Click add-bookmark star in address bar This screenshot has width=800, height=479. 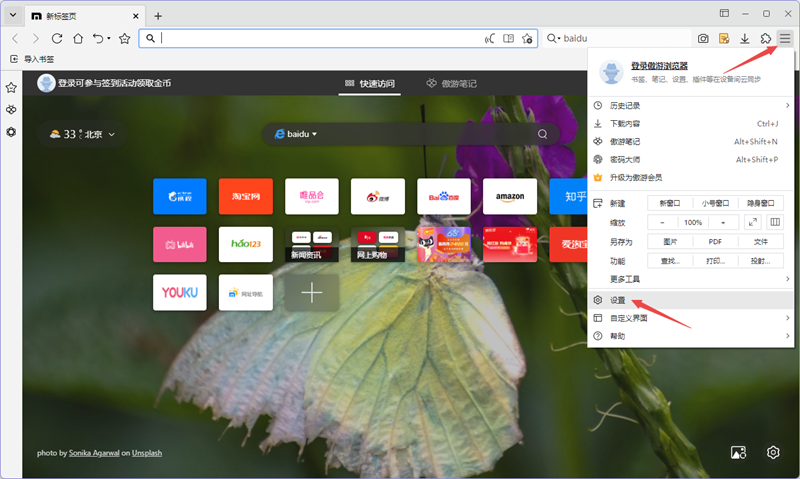[x=527, y=38]
